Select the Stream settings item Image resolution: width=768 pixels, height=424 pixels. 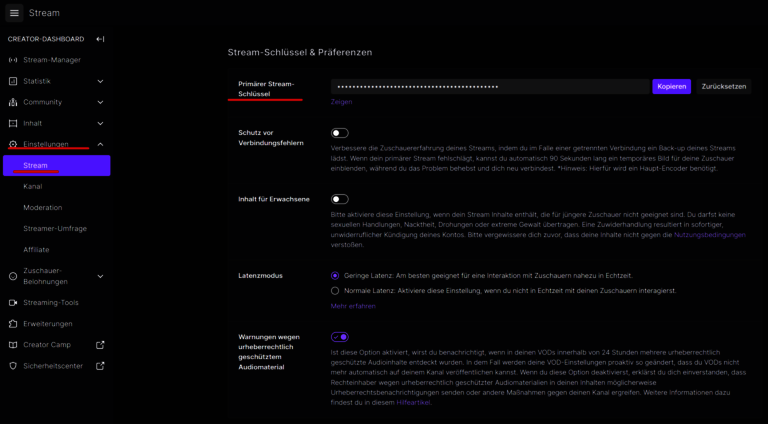(56, 165)
